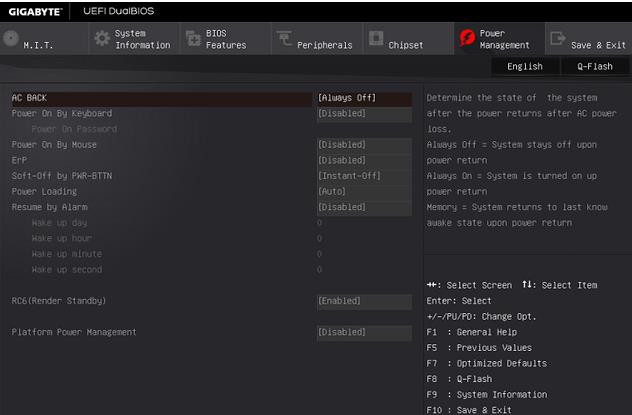The height and width of the screenshot is (415, 632).
Task: Click the Chipset tab icon
Action: point(376,39)
